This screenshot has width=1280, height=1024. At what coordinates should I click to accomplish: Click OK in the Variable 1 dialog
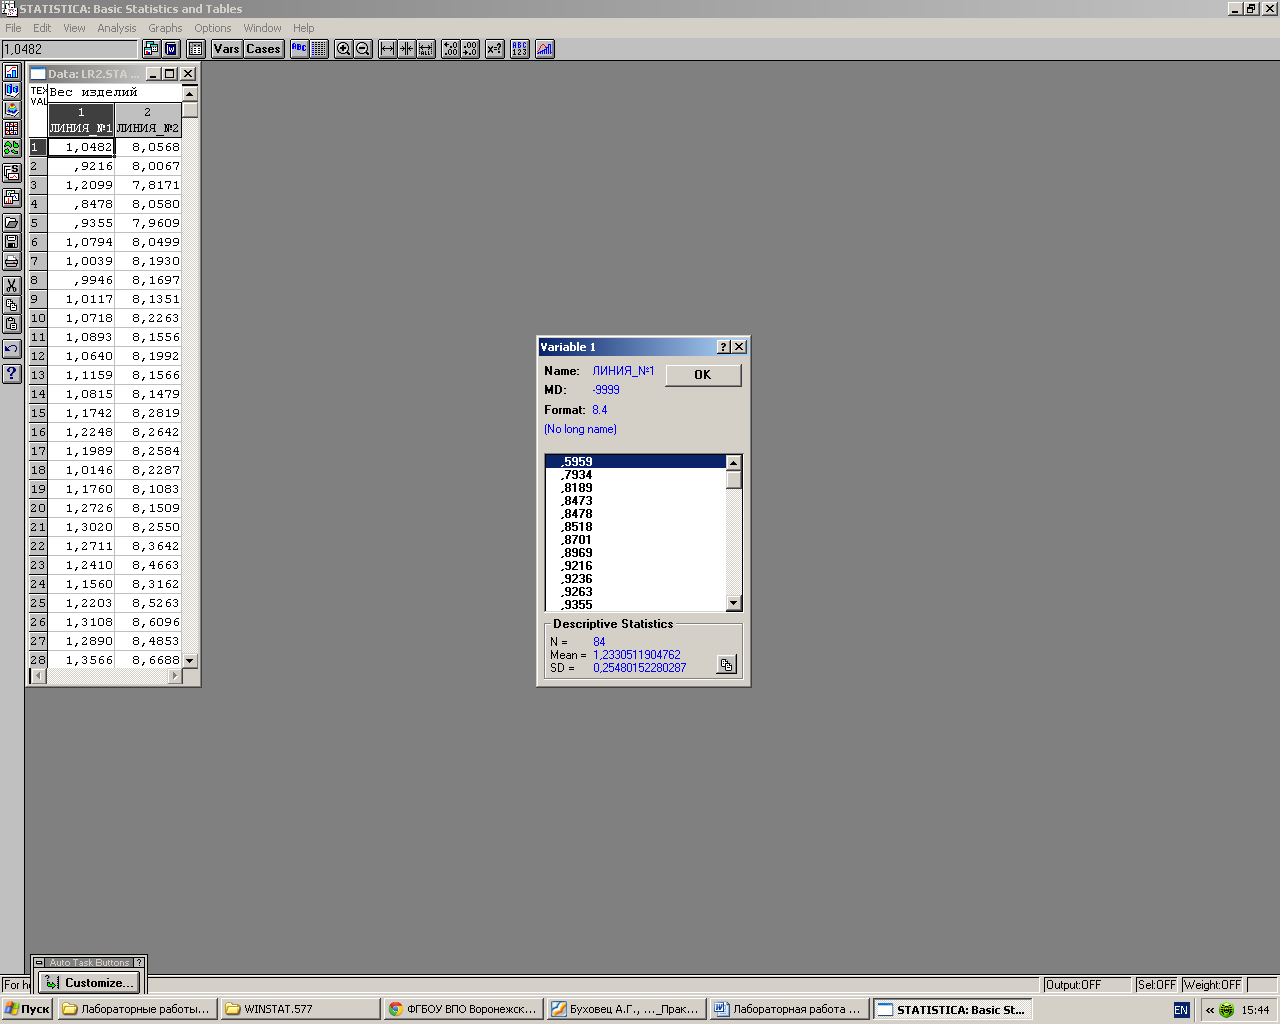coord(703,375)
